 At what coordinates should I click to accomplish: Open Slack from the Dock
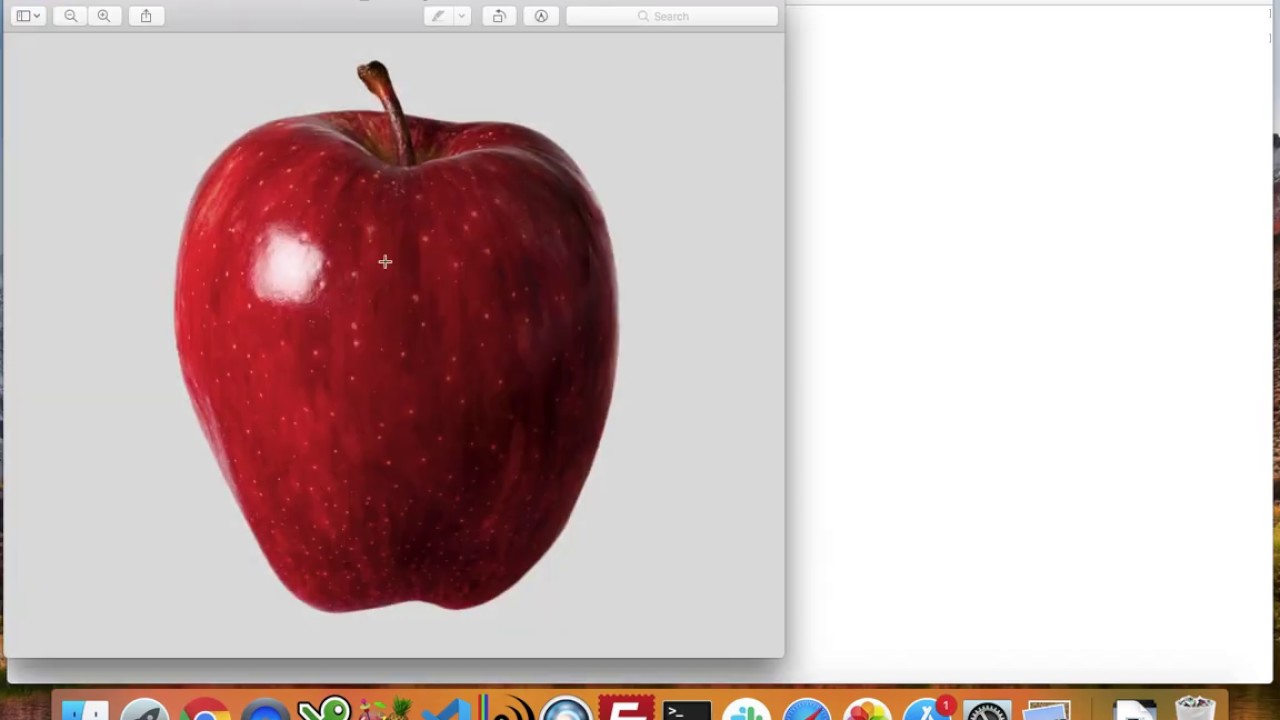point(747,710)
